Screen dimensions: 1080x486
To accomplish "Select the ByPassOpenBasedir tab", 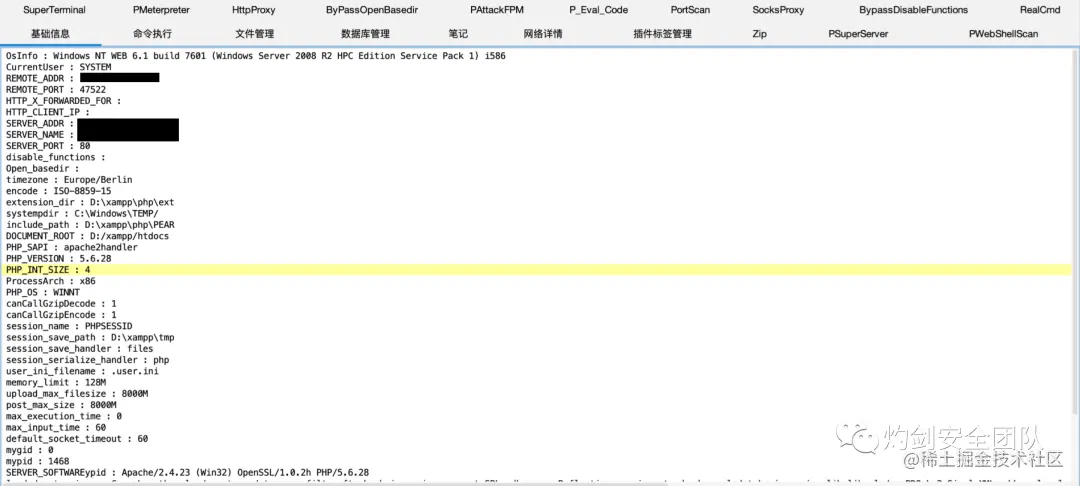I will (x=372, y=10).
